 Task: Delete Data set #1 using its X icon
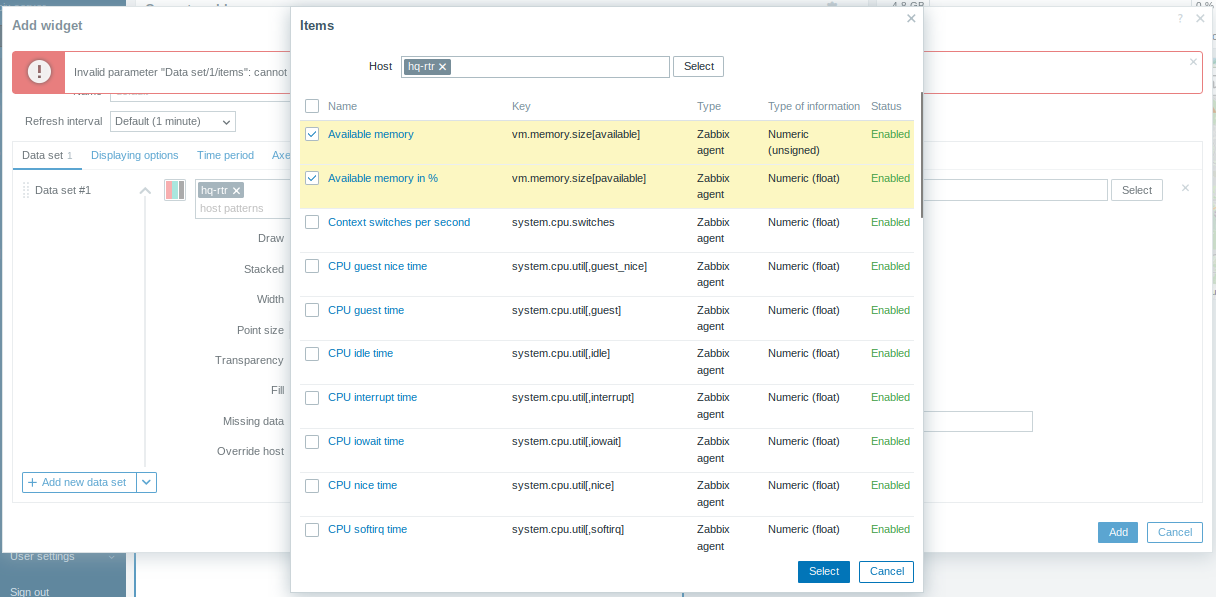pos(1186,188)
